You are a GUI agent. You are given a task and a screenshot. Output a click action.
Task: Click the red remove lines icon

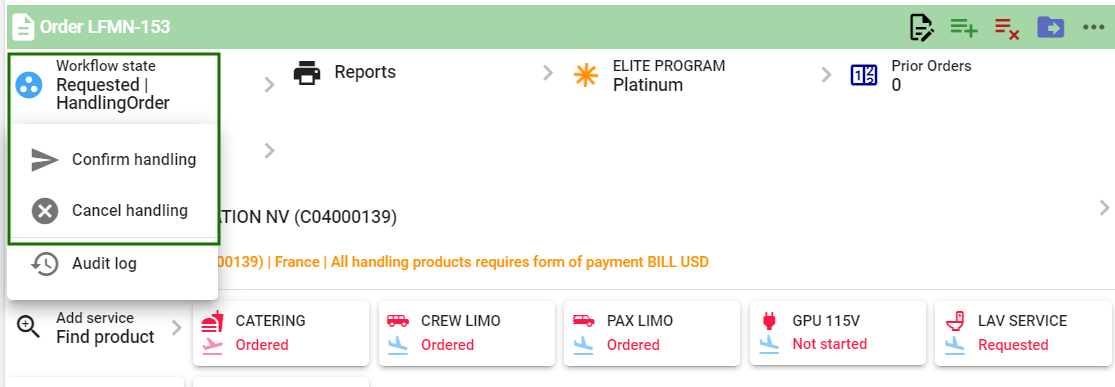pyautogui.click(x=1007, y=28)
